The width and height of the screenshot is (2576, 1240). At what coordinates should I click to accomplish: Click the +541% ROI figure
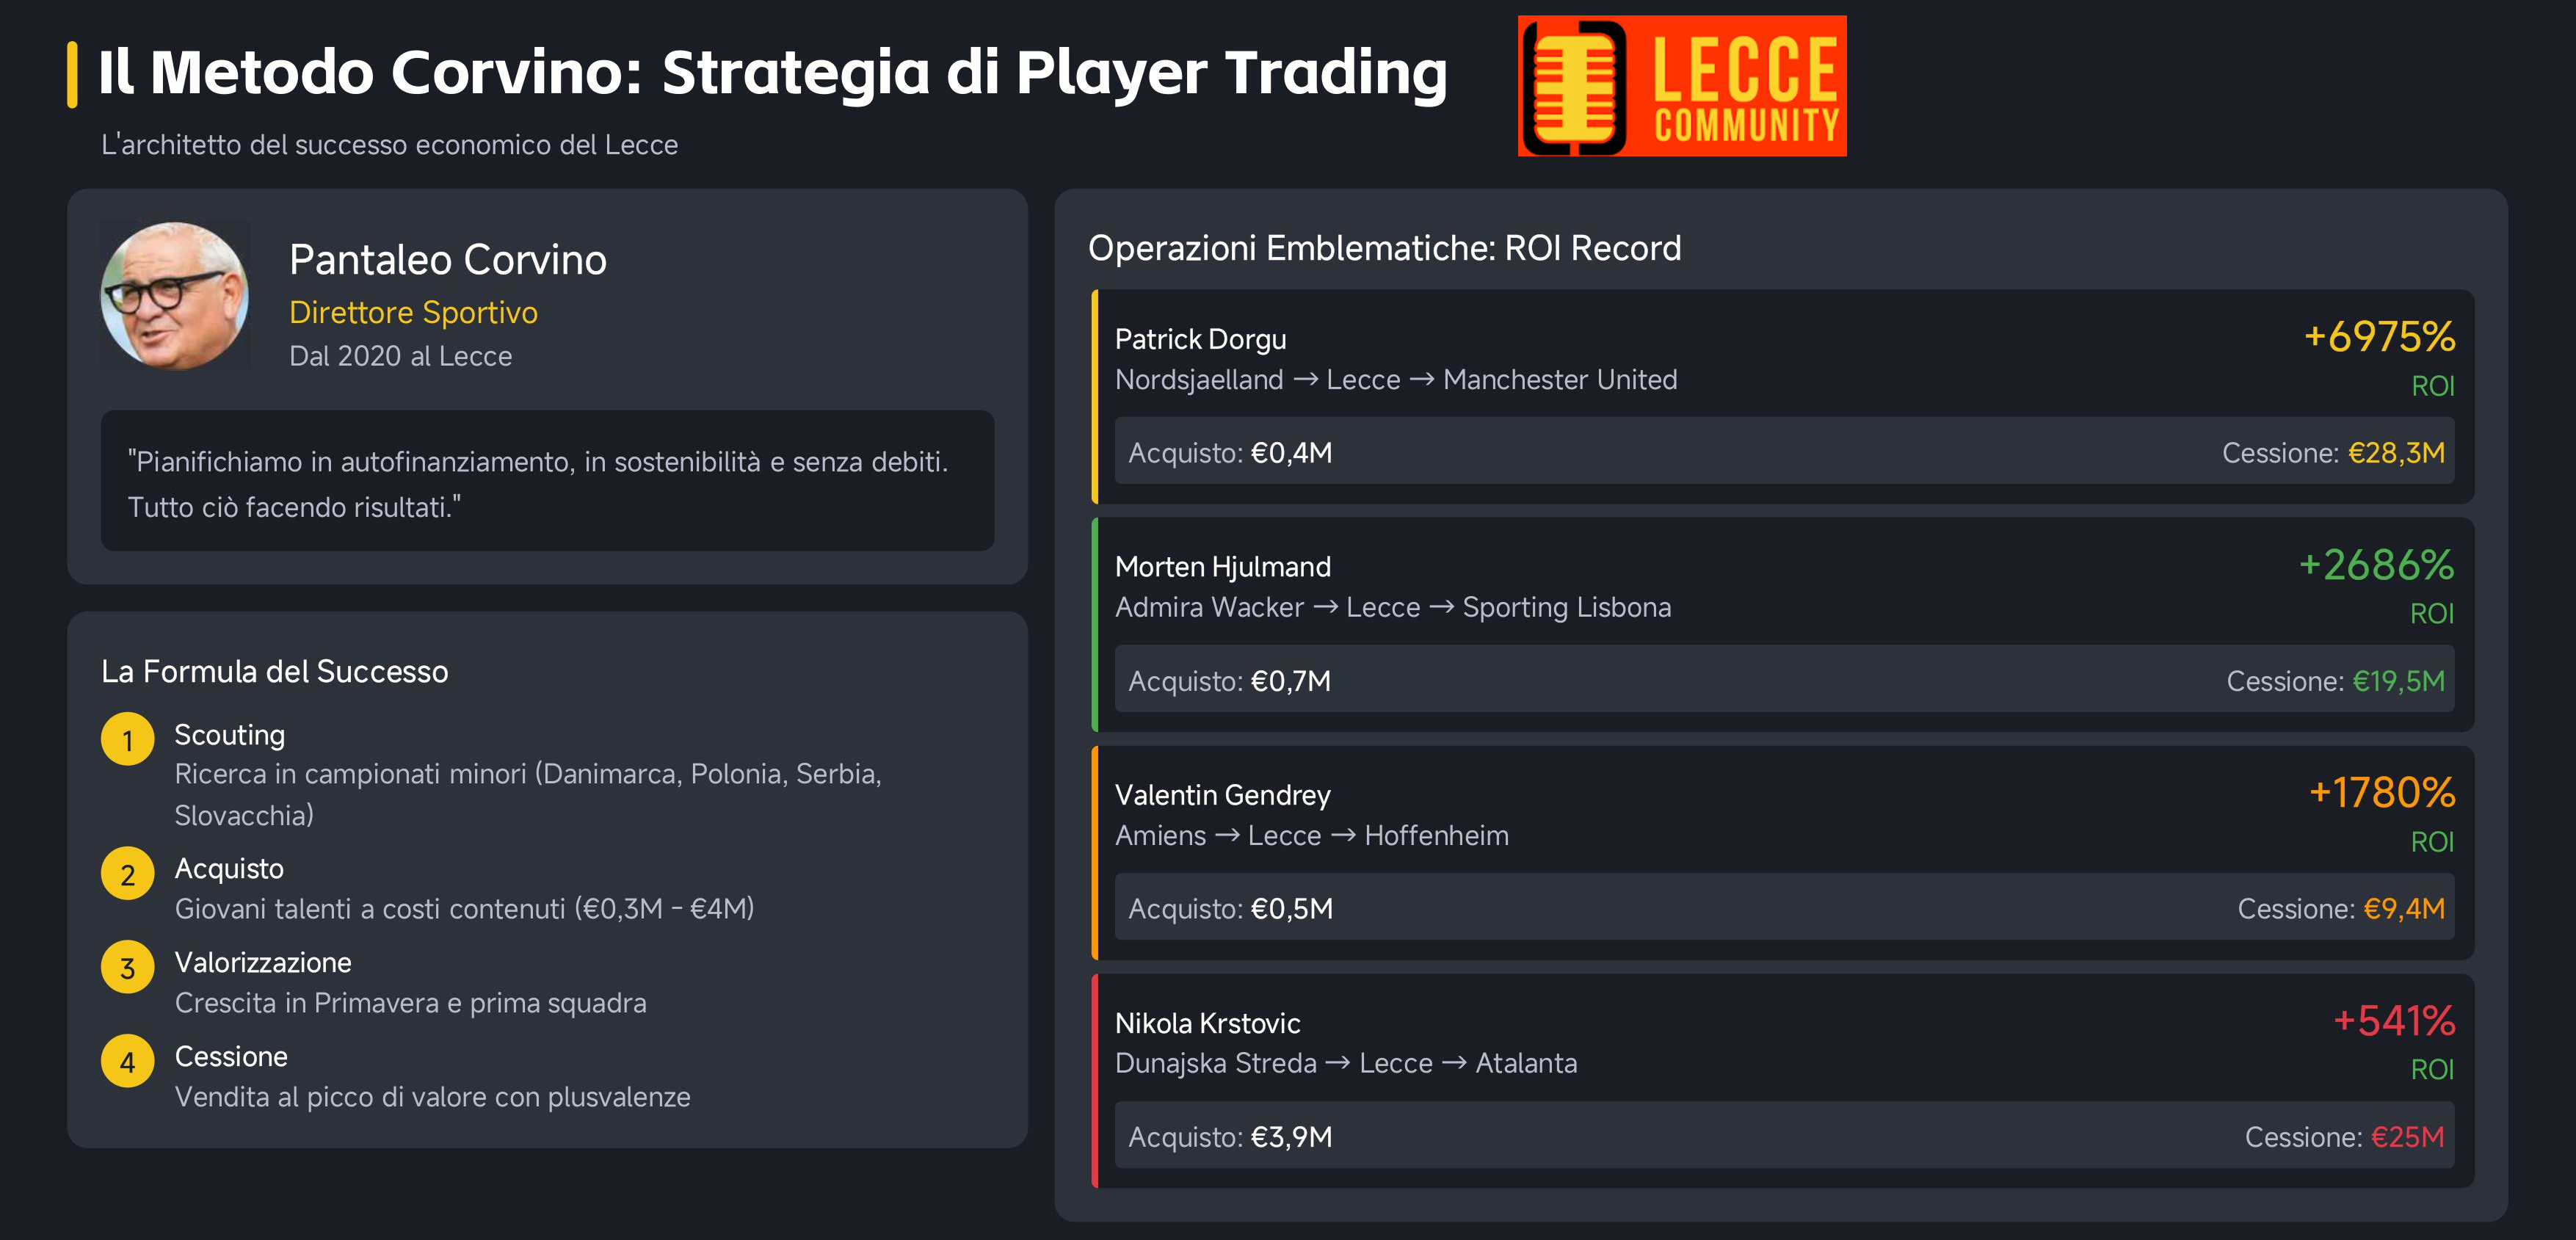(x=2394, y=1020)
